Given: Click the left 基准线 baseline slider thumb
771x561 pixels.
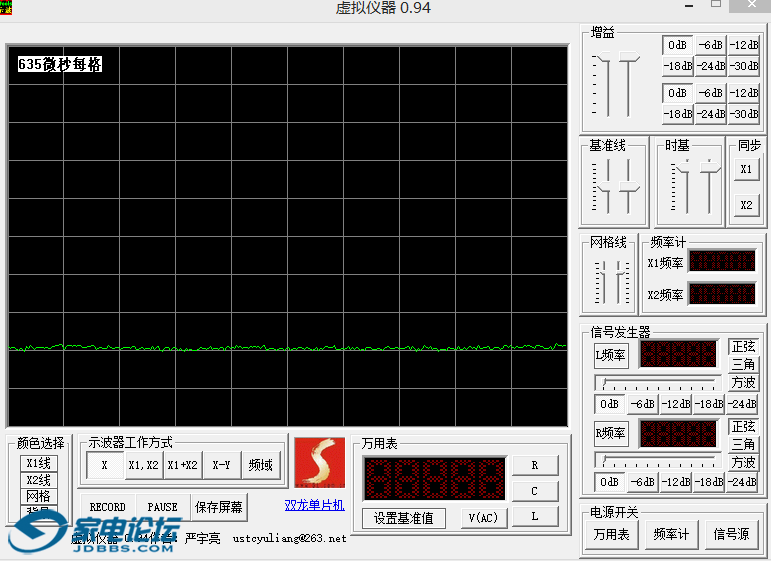Looking at the screenshot, I should [604, 188].
